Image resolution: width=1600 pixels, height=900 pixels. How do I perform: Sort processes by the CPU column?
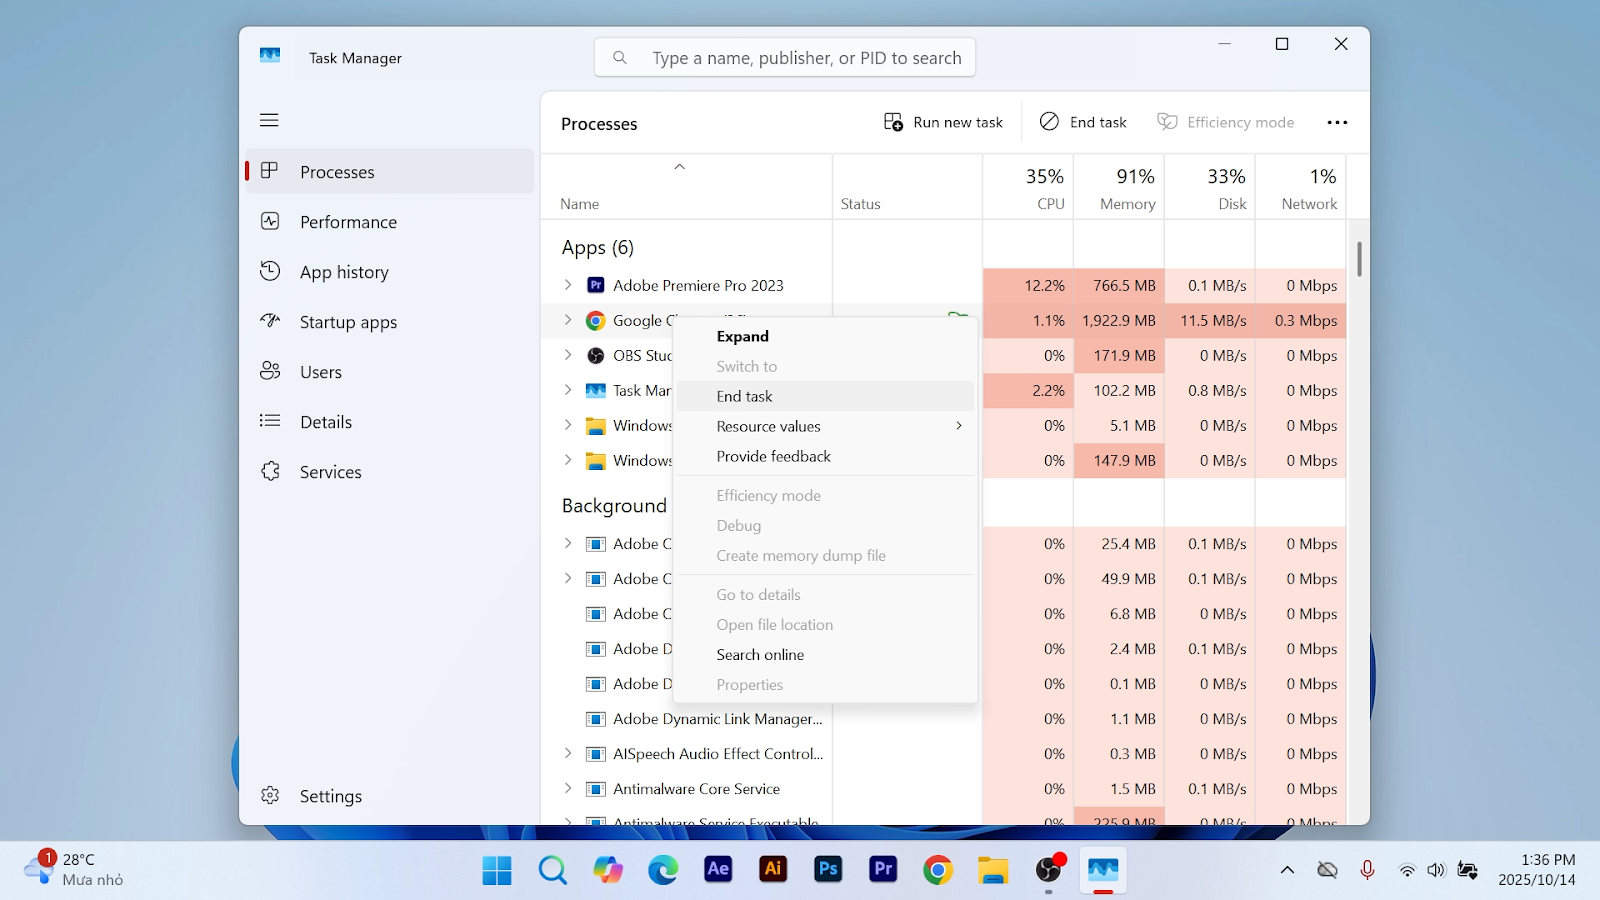(x=1028, y=187)
